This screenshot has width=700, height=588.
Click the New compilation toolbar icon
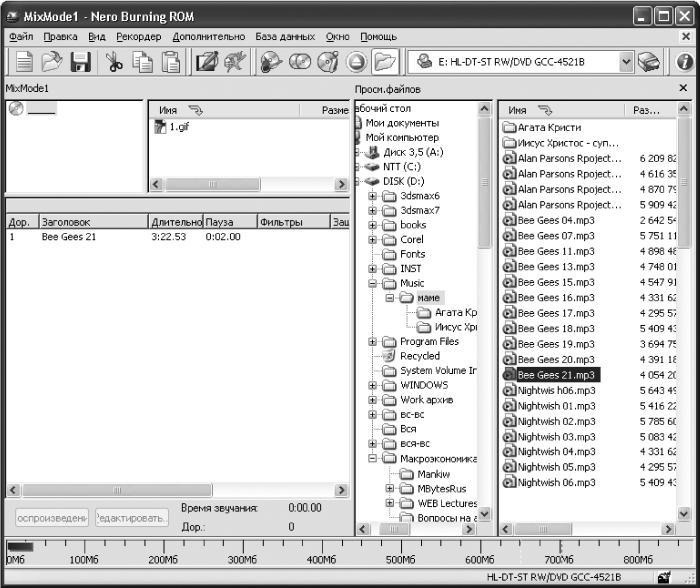(24, 62)
